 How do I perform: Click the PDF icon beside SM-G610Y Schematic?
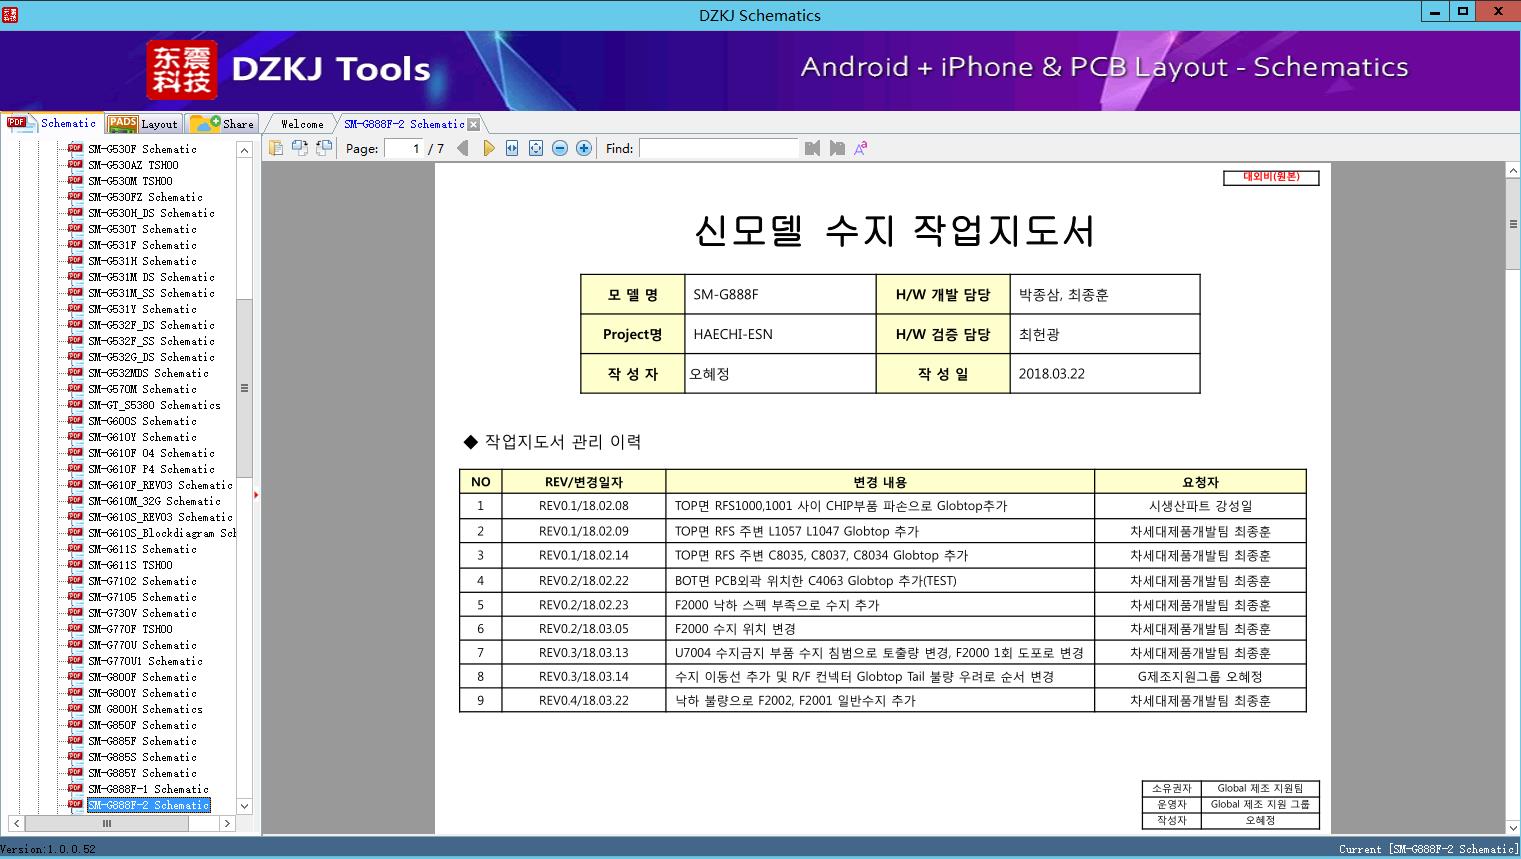click(x=75, y=436)
